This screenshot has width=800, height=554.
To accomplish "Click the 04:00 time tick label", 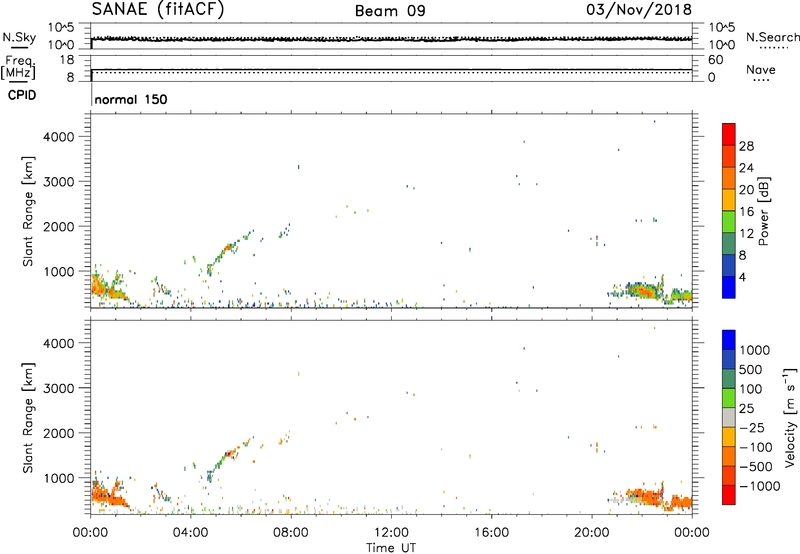I will click(x=191, y=533).
